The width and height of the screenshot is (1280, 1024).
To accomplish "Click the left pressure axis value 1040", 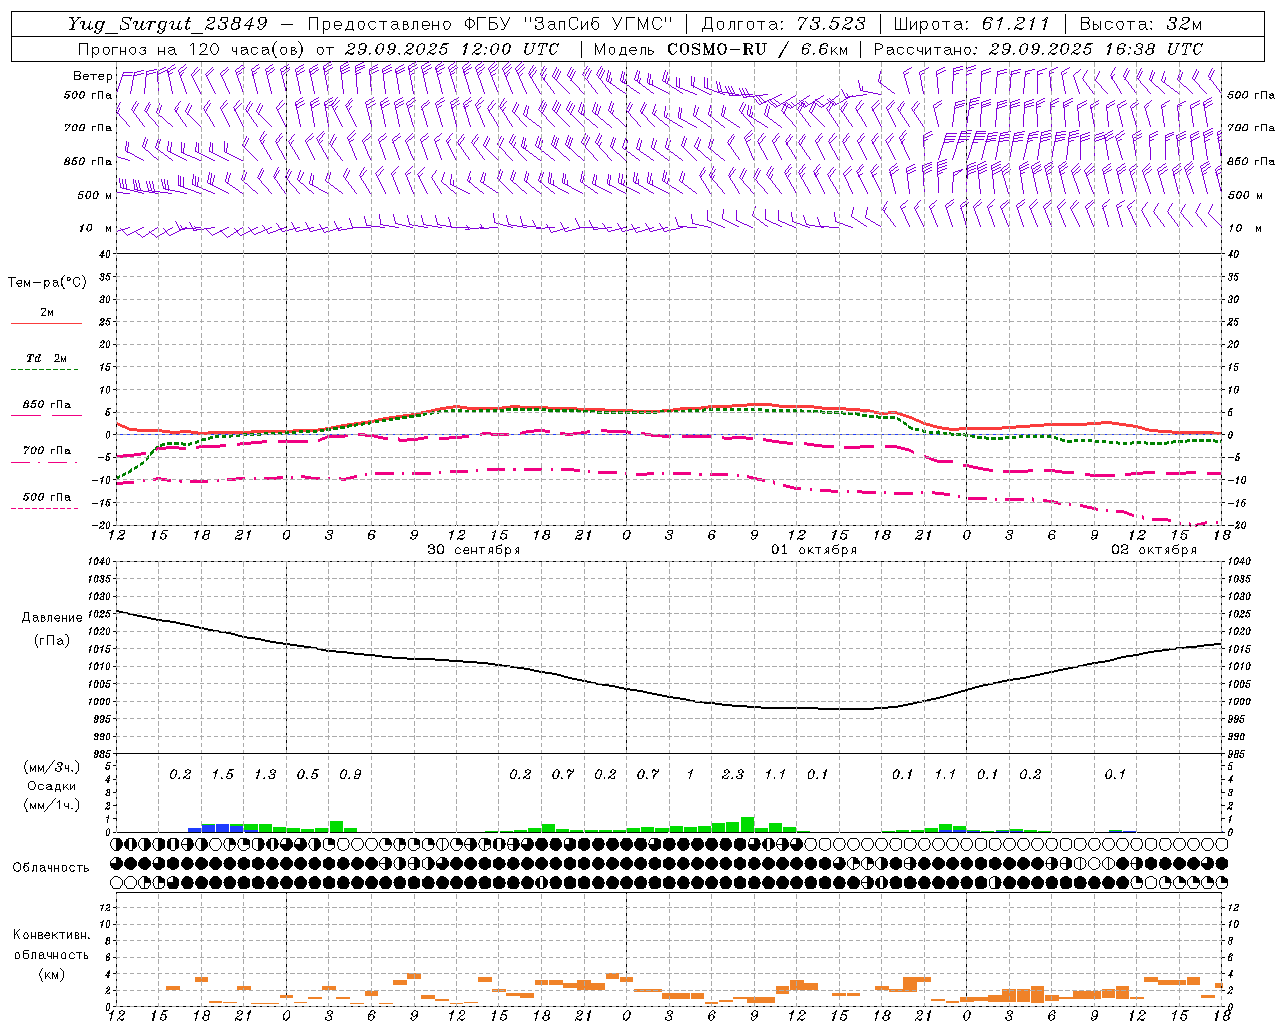I will 98,561.
